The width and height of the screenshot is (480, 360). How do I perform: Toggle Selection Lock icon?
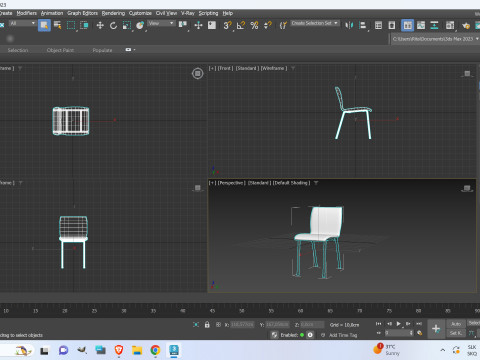coord(207,324)
